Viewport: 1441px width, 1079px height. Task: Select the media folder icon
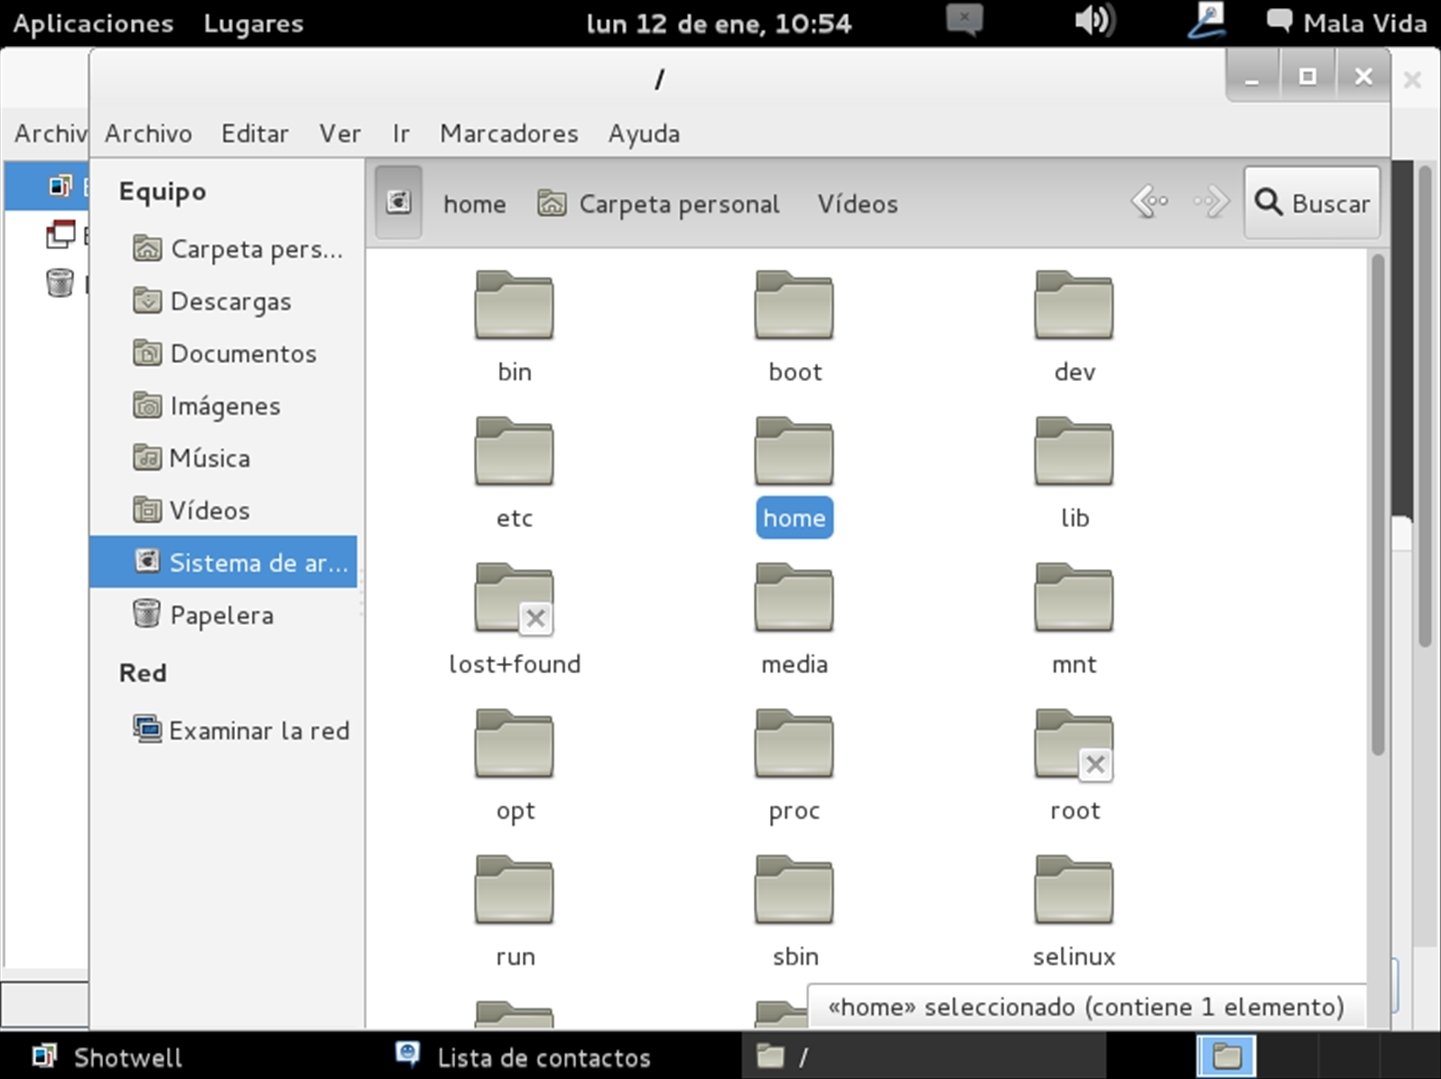[794, 598]
